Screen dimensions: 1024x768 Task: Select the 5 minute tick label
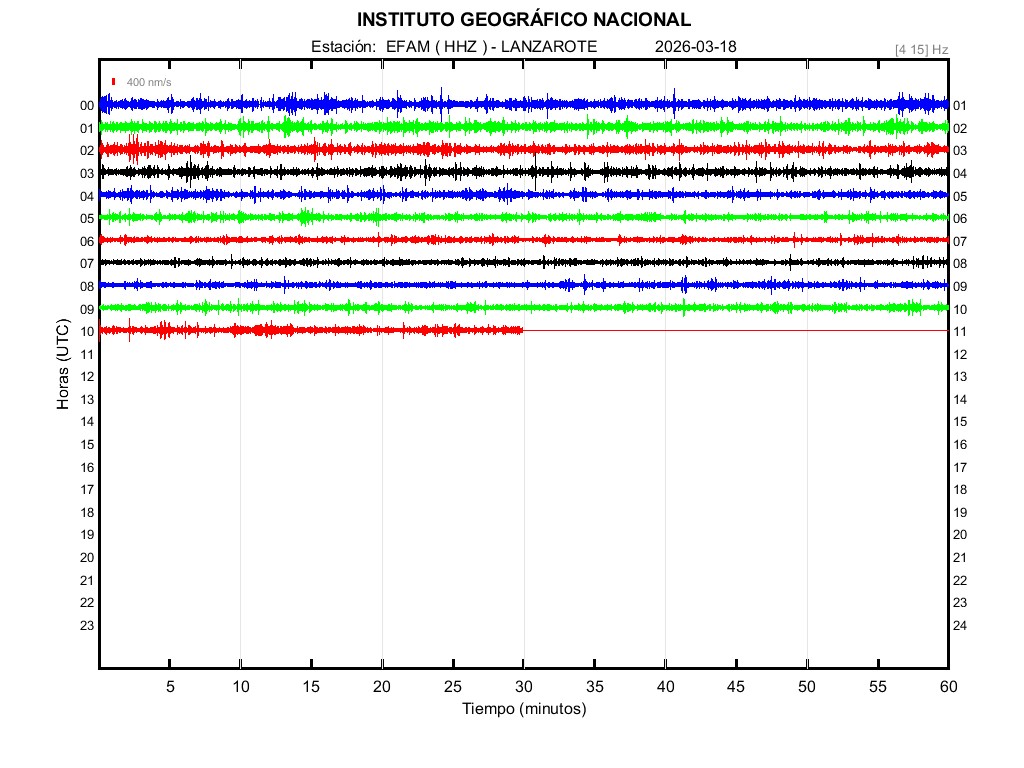point(170,686)
